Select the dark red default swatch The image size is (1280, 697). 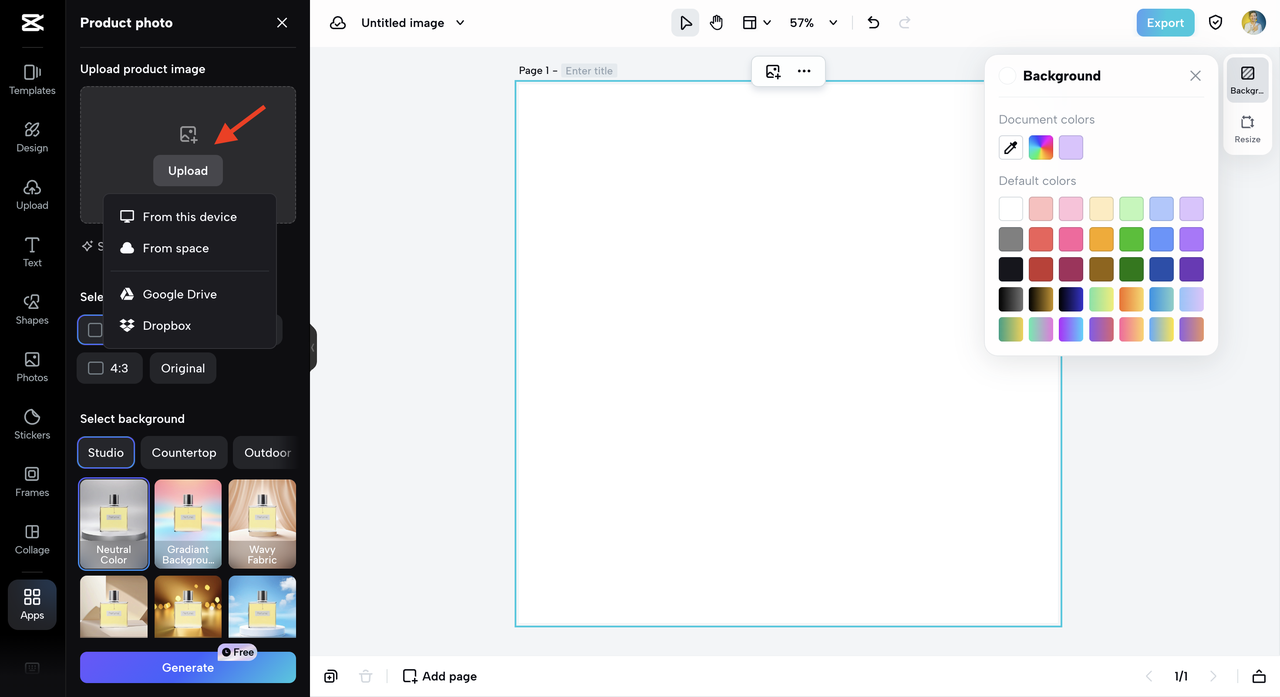click(x=1041, y=269)
